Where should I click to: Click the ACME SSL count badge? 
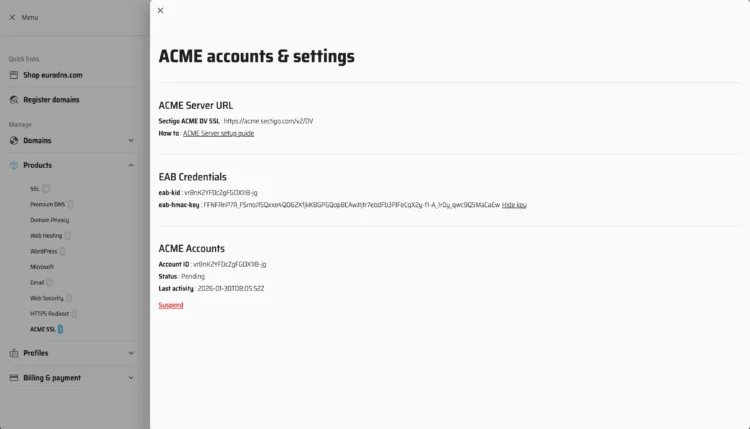[x=61, y=329]
